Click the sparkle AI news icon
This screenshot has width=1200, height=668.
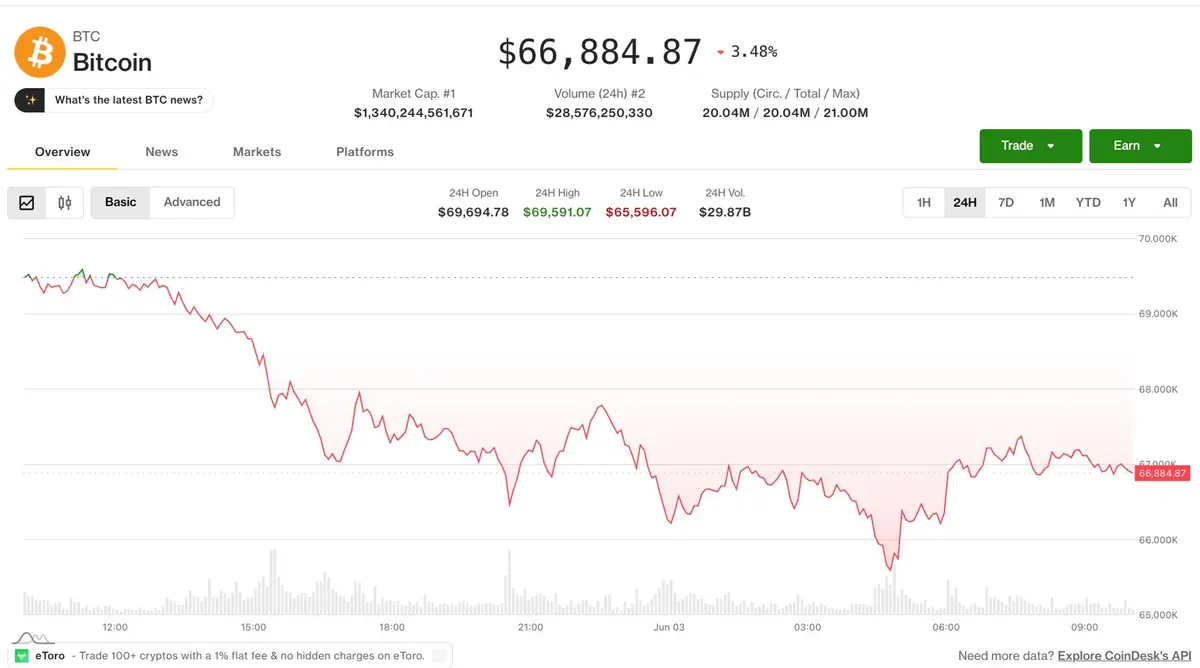tap(31, 100)
